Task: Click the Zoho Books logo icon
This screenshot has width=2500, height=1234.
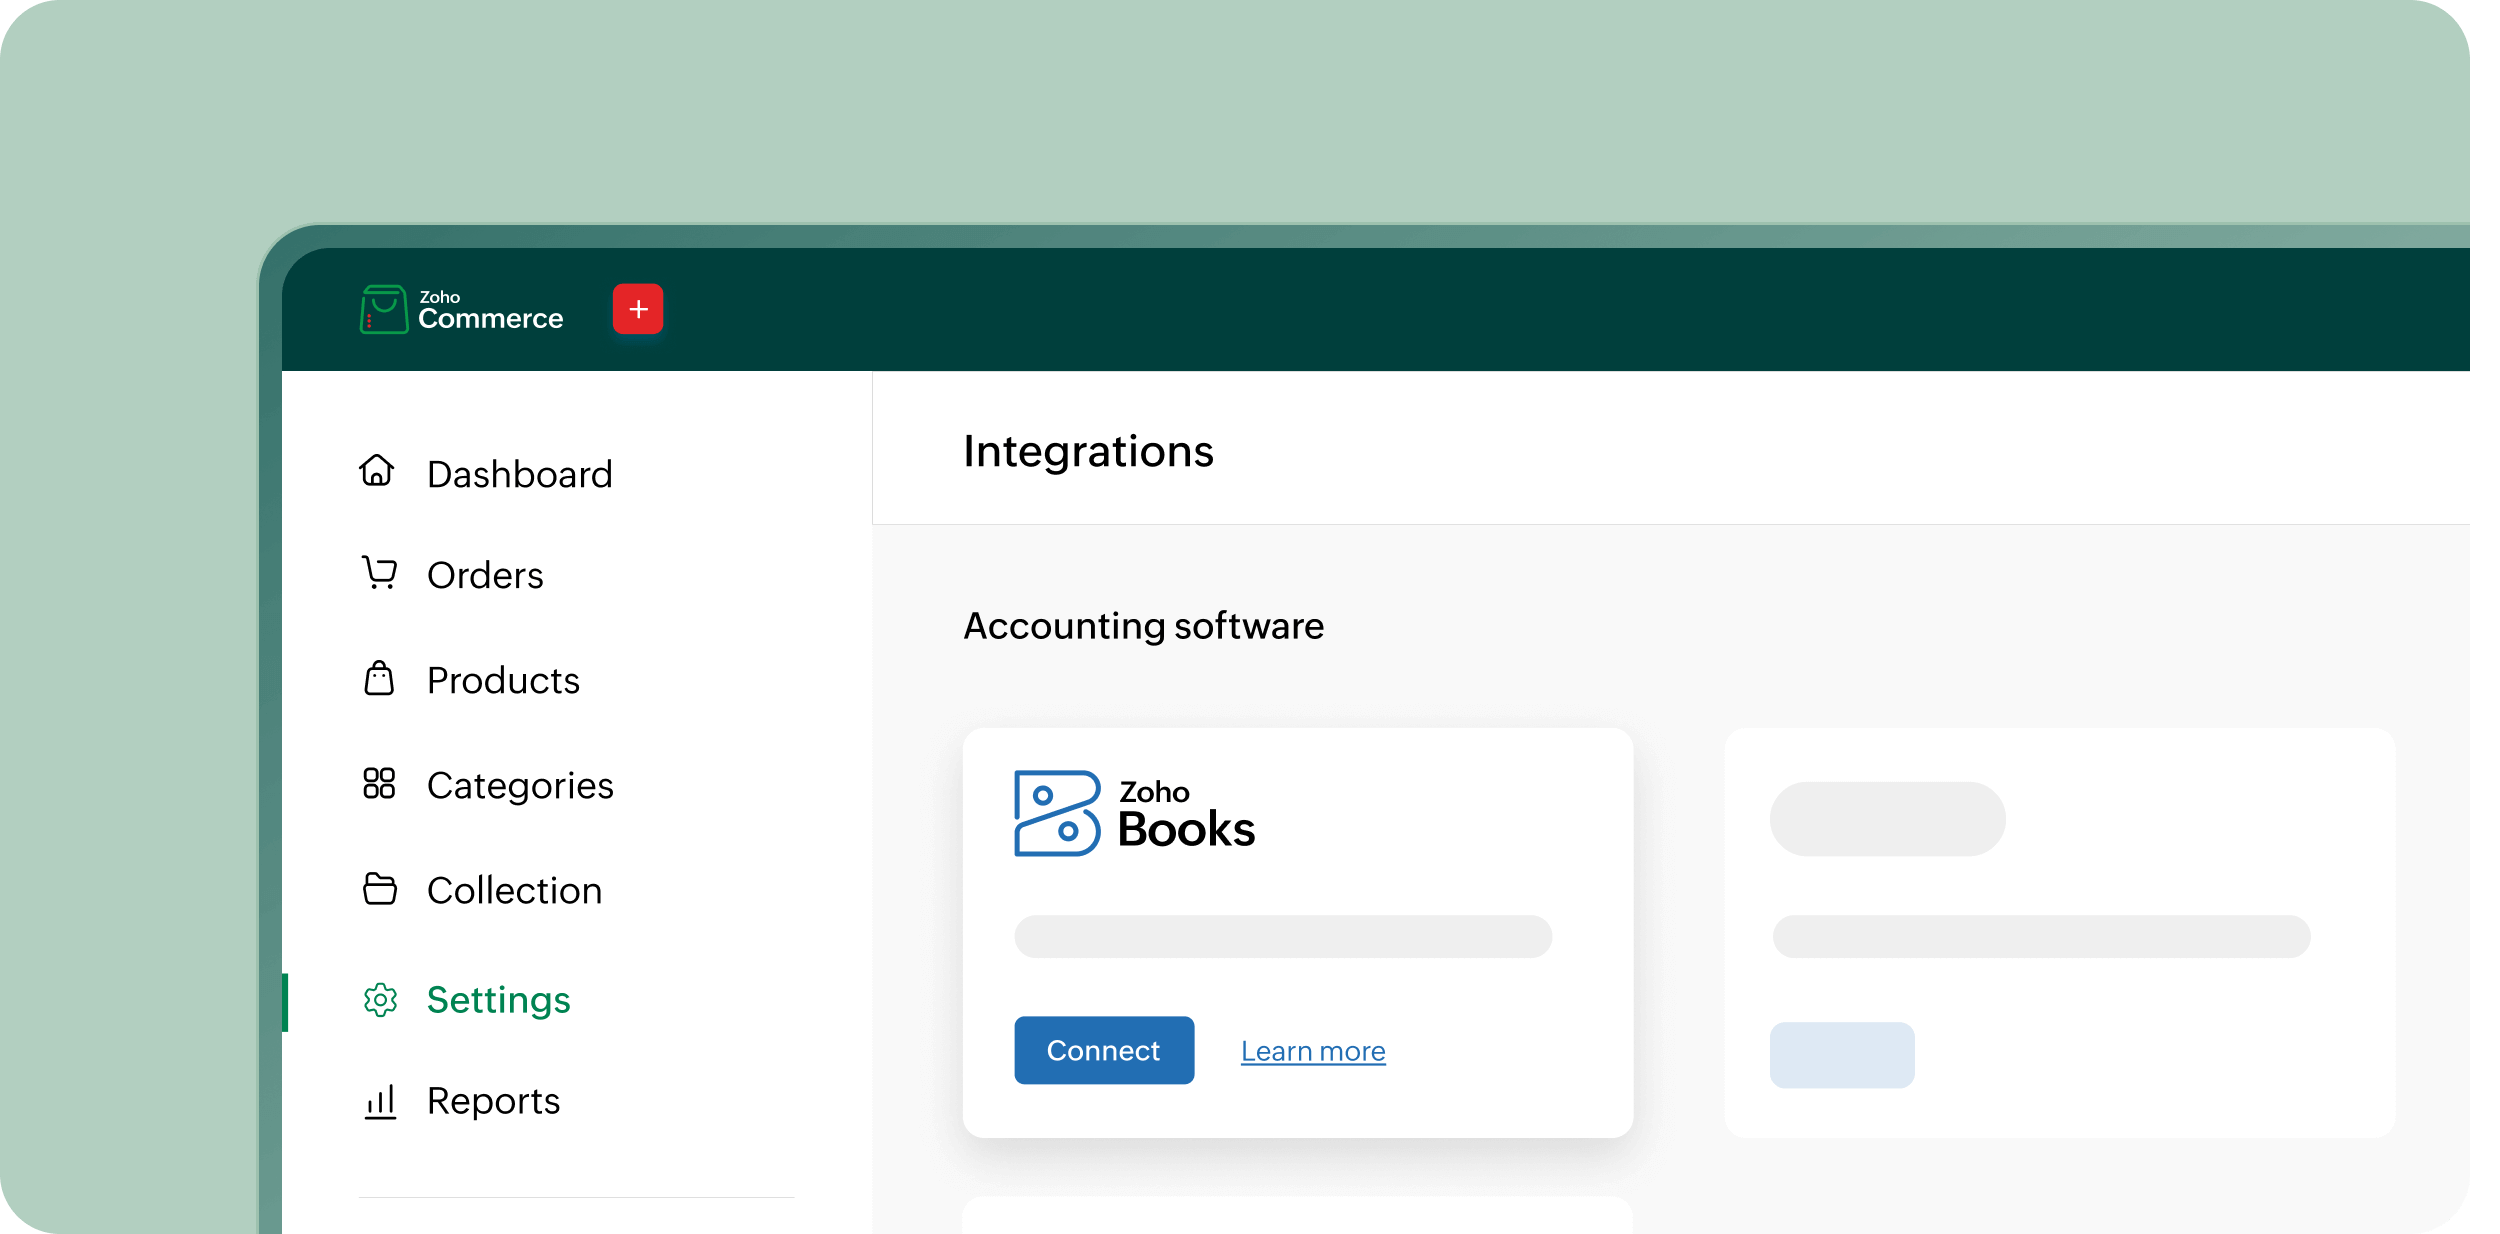Action: [1057, 813]
